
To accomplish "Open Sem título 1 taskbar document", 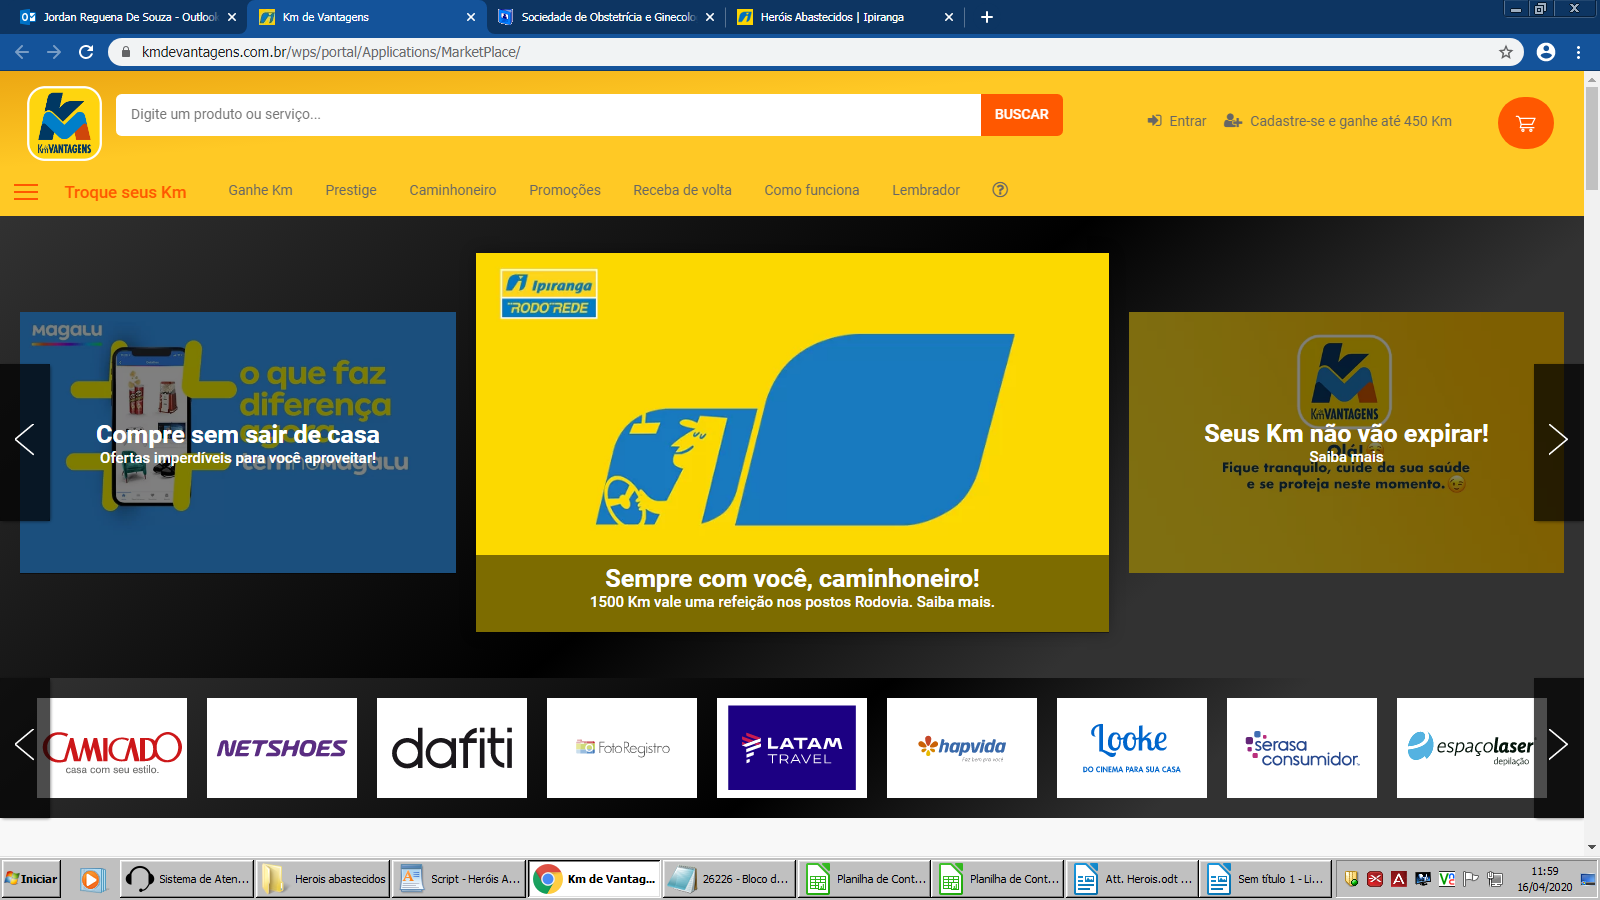I will pos(1265,879).
